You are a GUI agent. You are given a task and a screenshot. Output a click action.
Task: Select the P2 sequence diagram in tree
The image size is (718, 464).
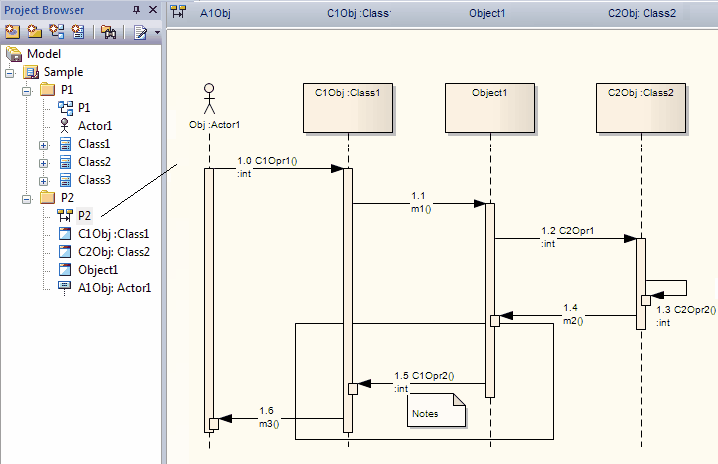point(84,215)
